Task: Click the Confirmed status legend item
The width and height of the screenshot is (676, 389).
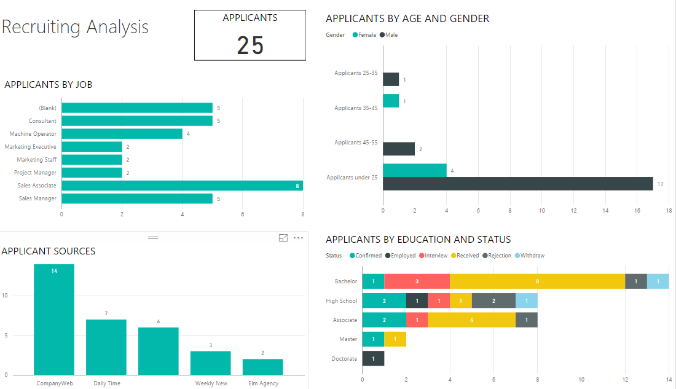Action: (366, 256)
